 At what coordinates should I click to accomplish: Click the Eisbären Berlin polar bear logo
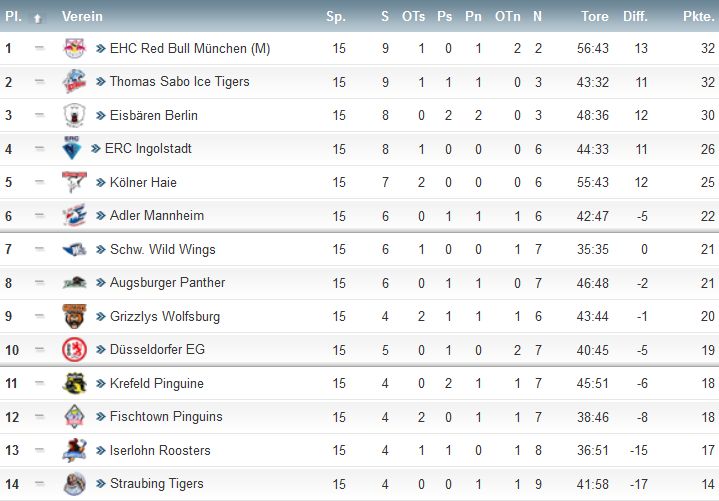(74, 115)
